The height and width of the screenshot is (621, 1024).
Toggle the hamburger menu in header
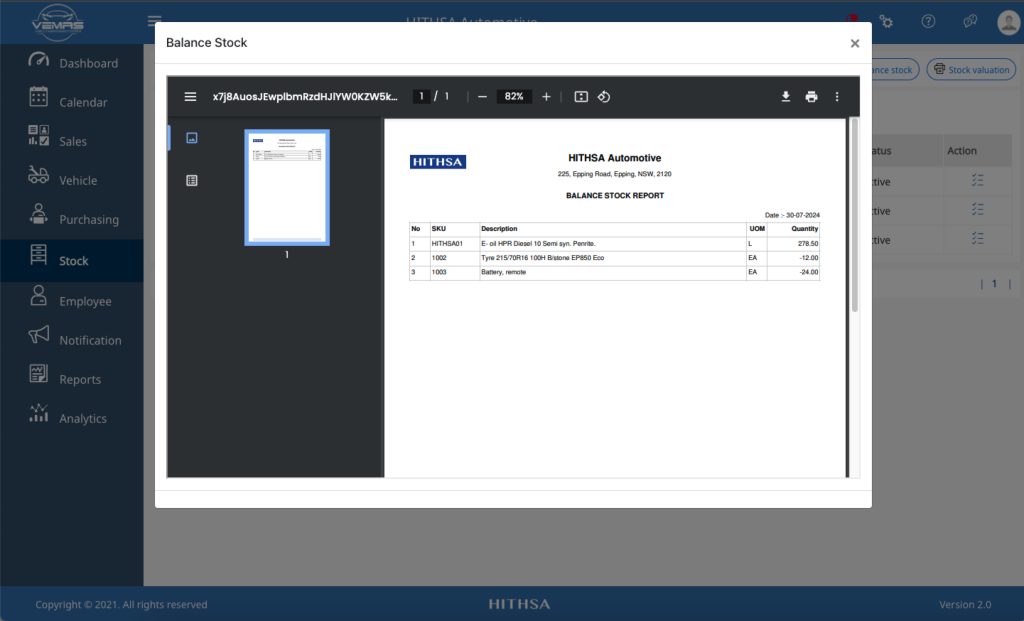point(154,21)
